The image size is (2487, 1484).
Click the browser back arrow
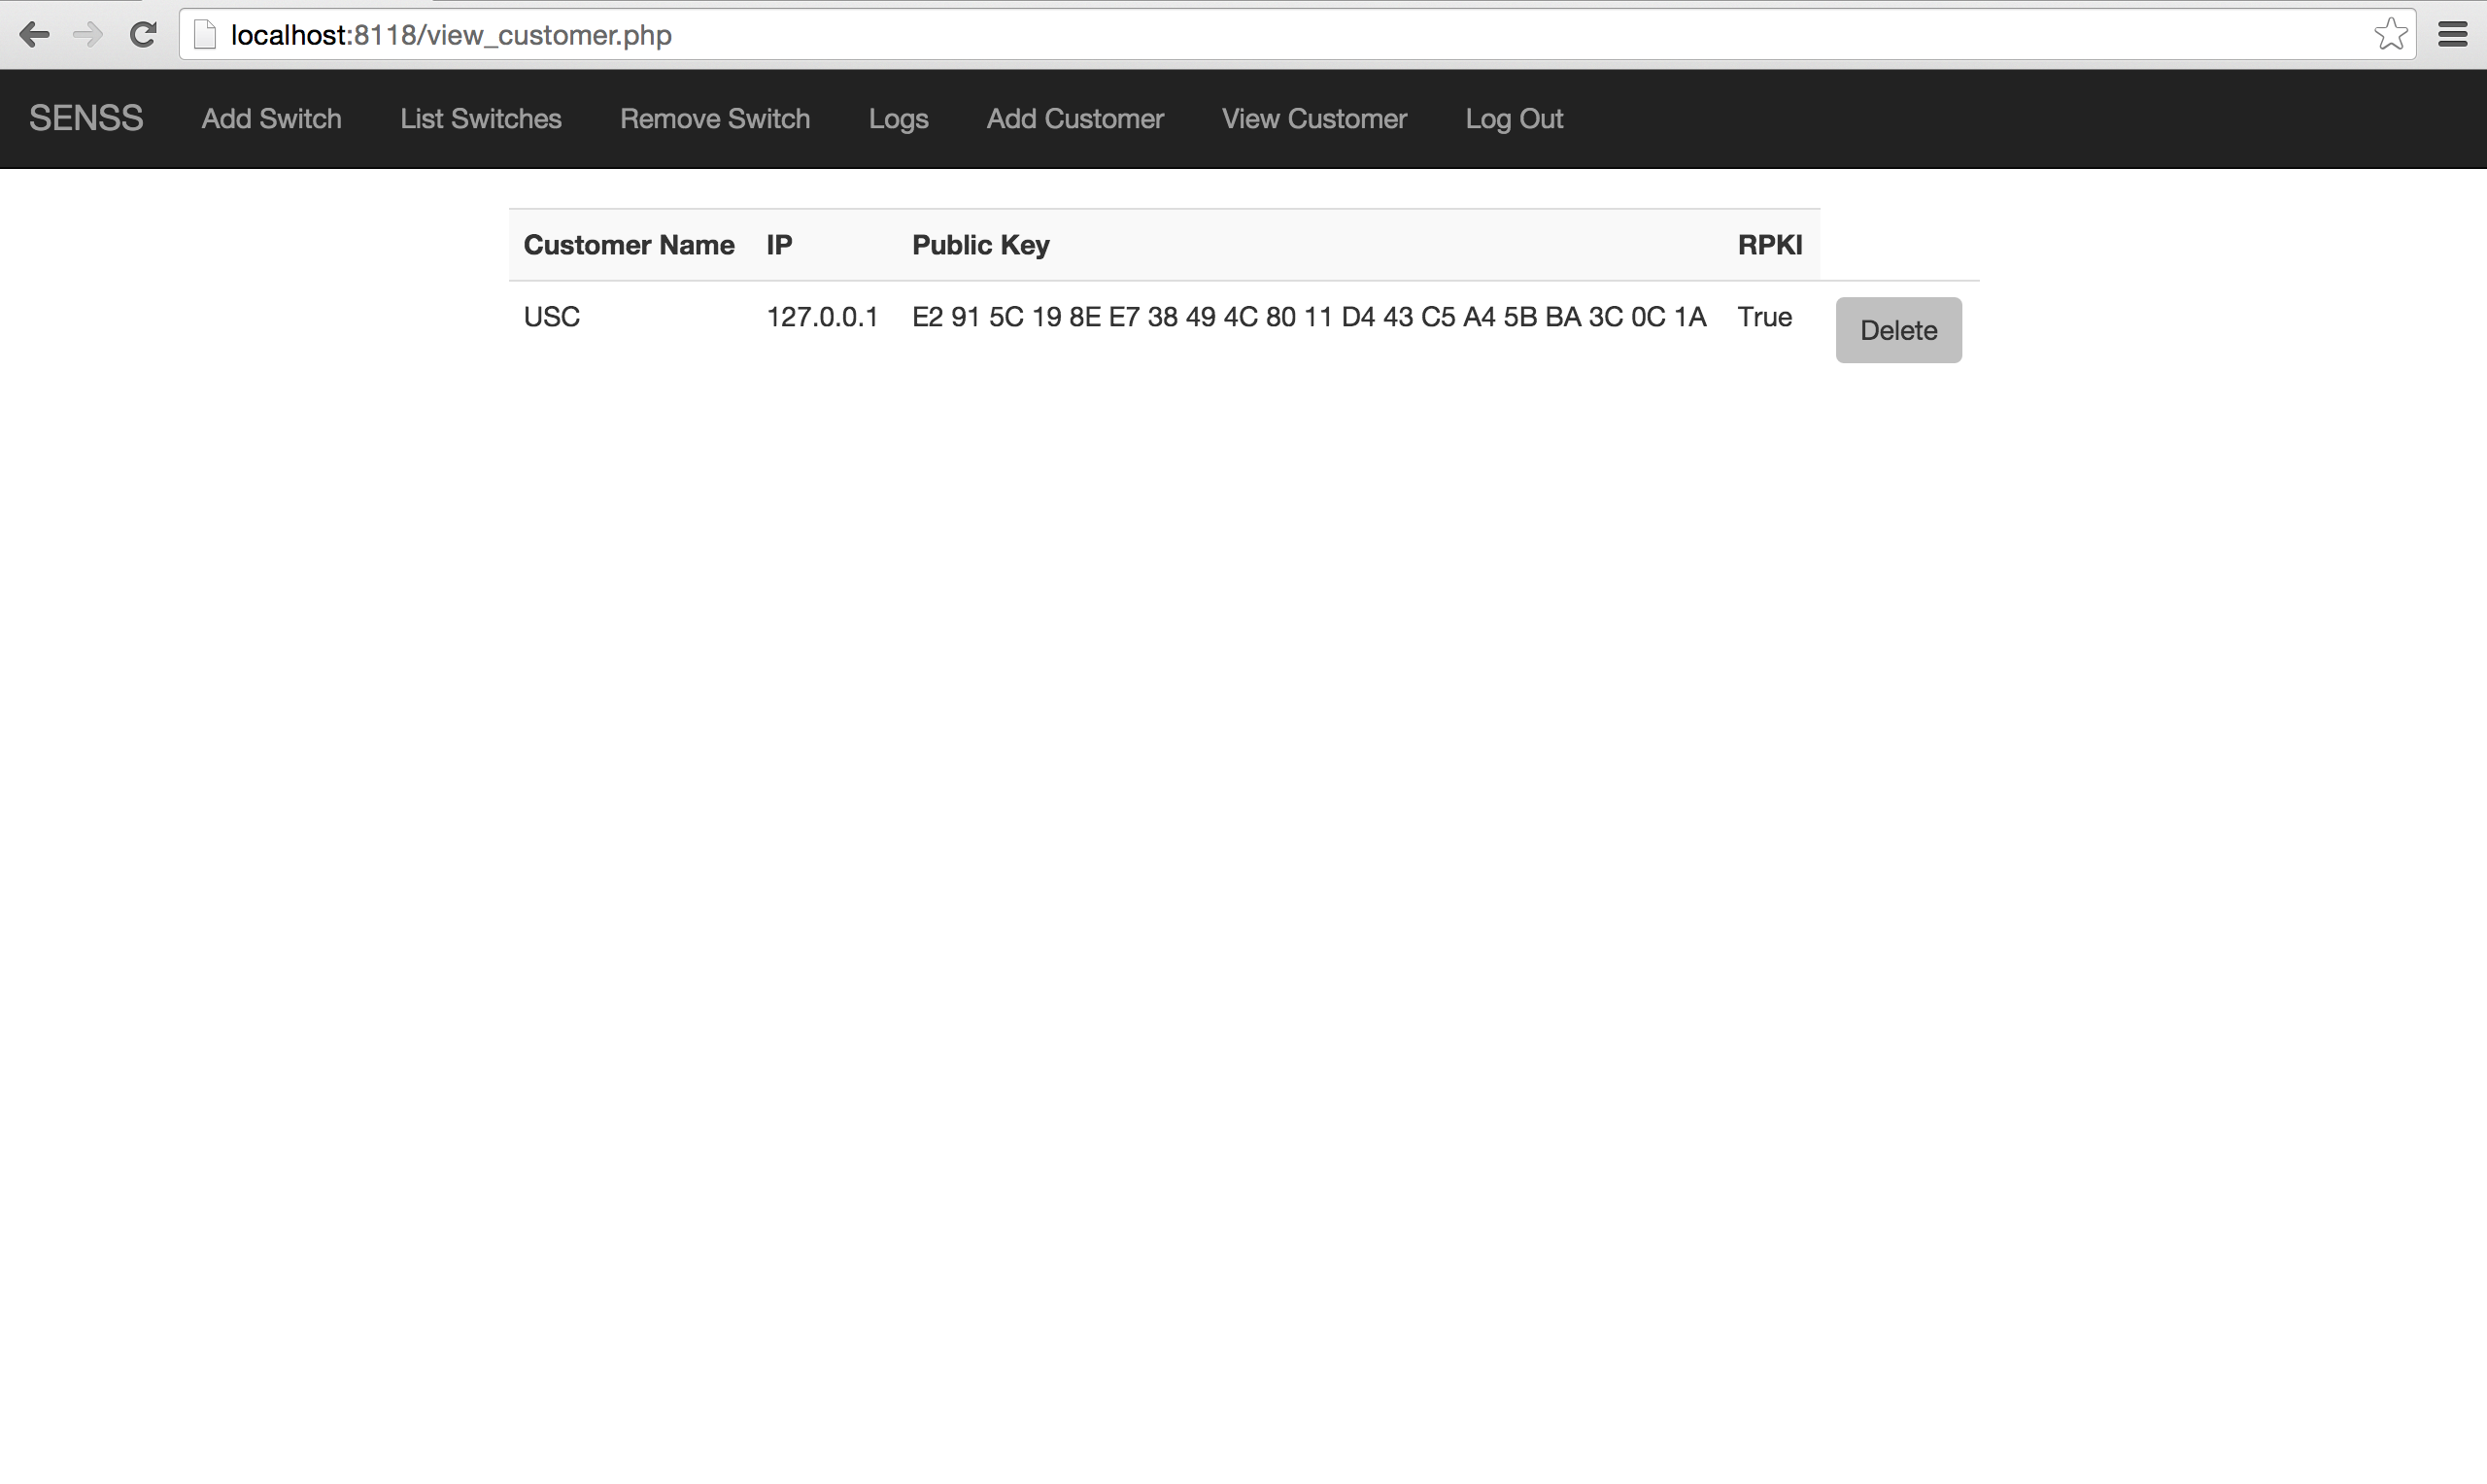[34, 35]
